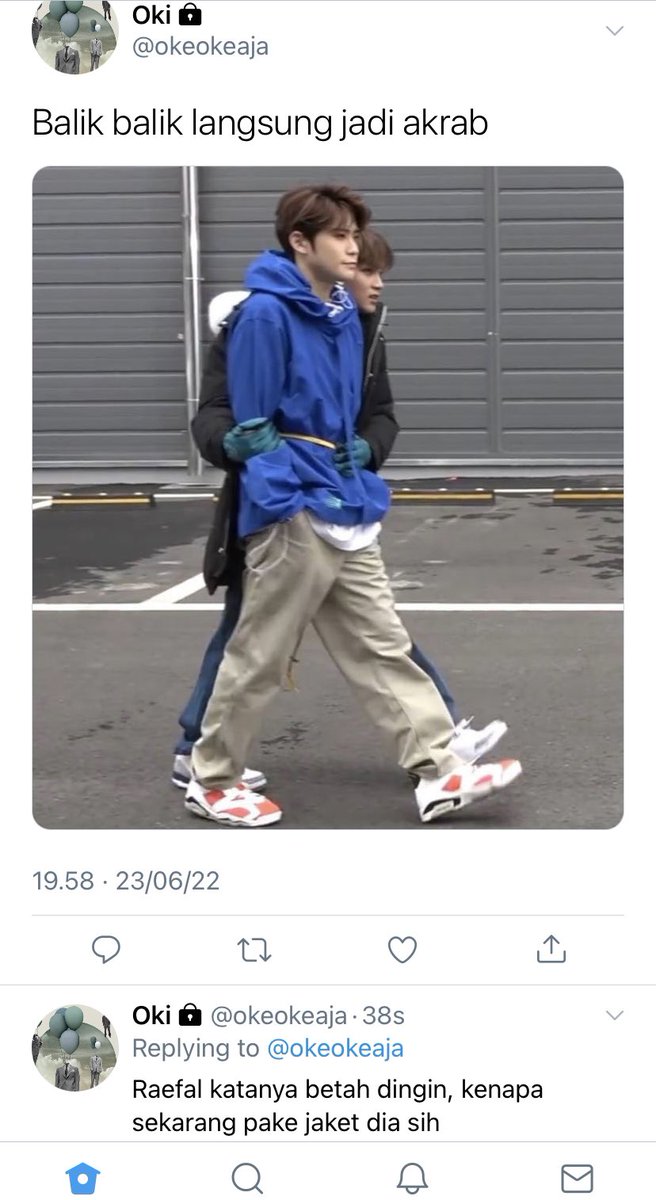Open the tweet photo in full view
The image size is (656, 1200).
click(x=328, y=497)
